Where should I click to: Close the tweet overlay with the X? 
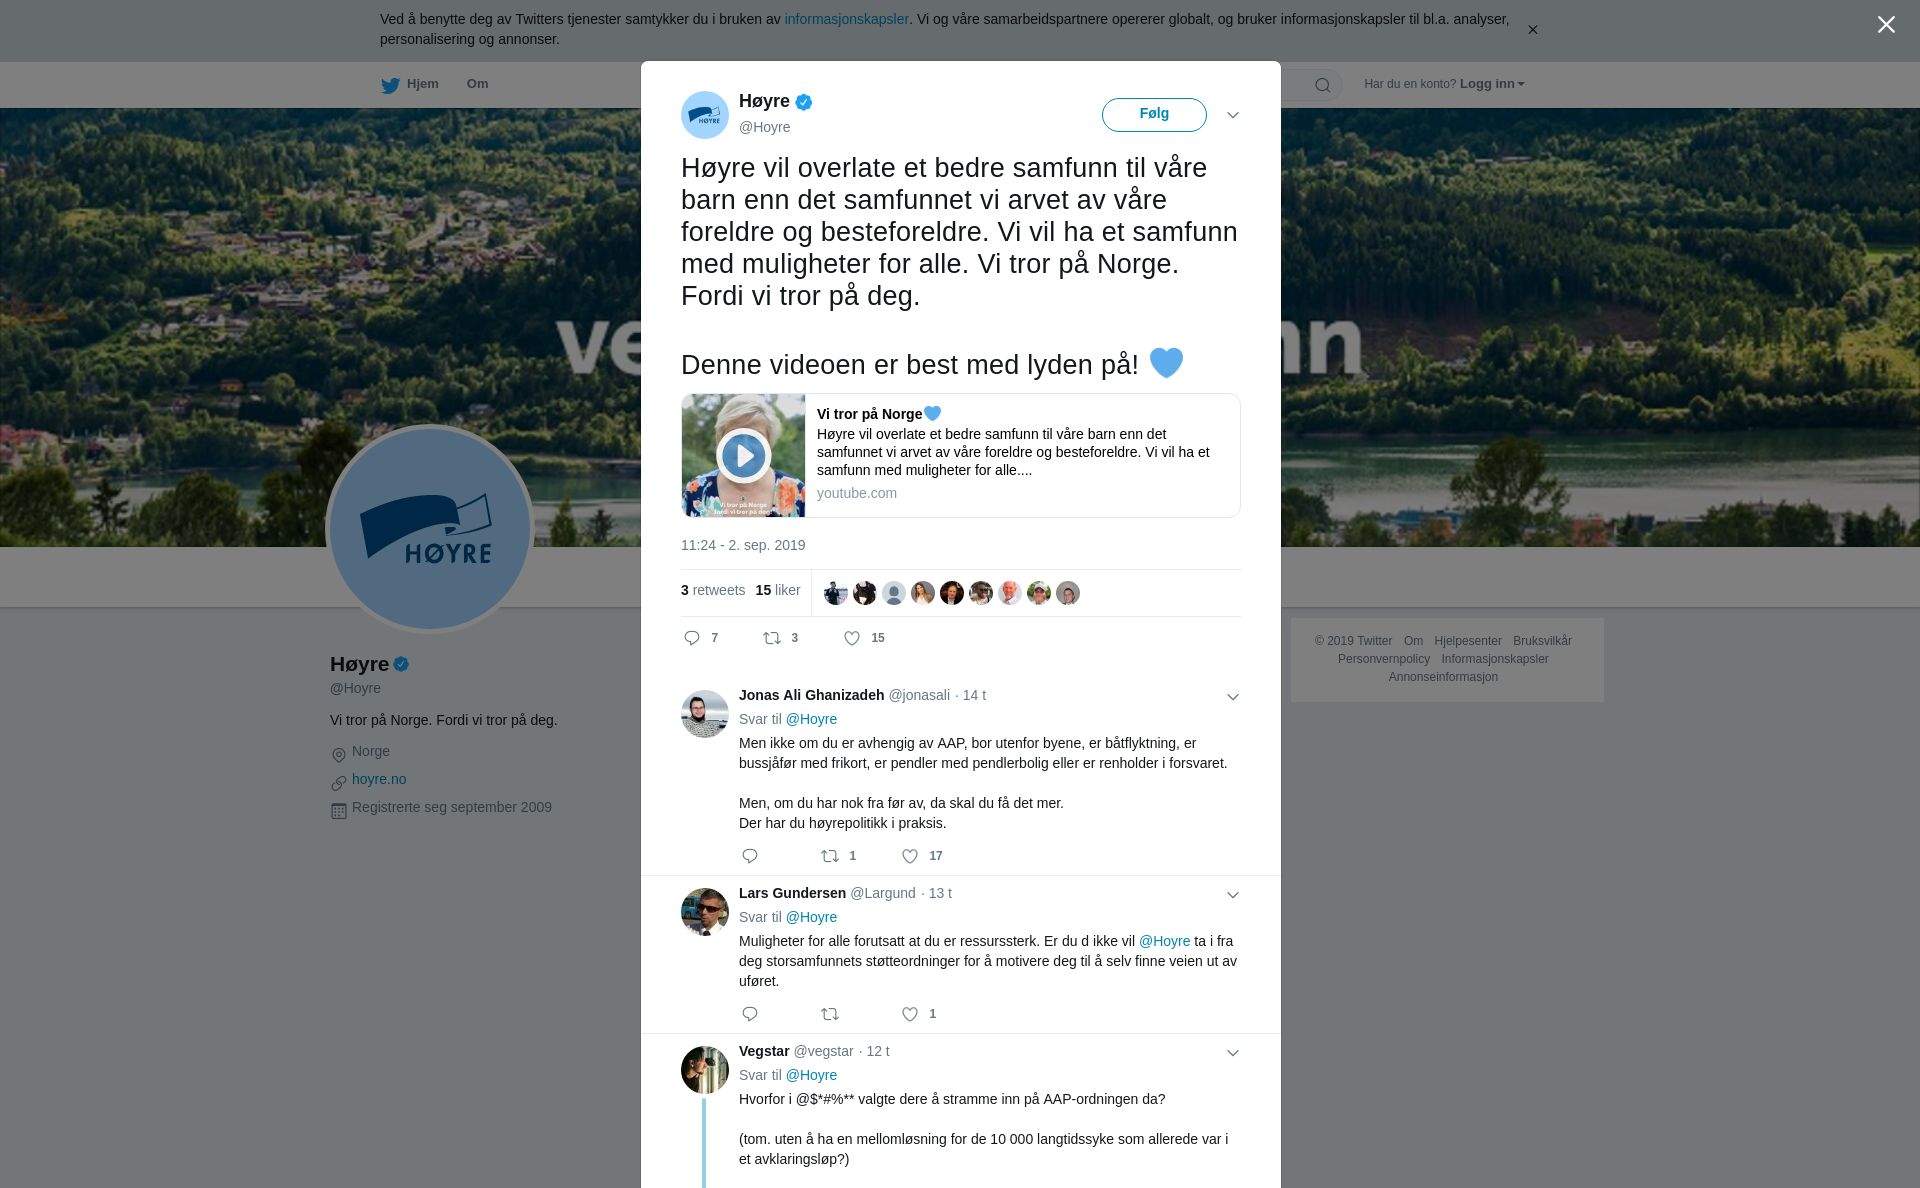pos(1886,25)
